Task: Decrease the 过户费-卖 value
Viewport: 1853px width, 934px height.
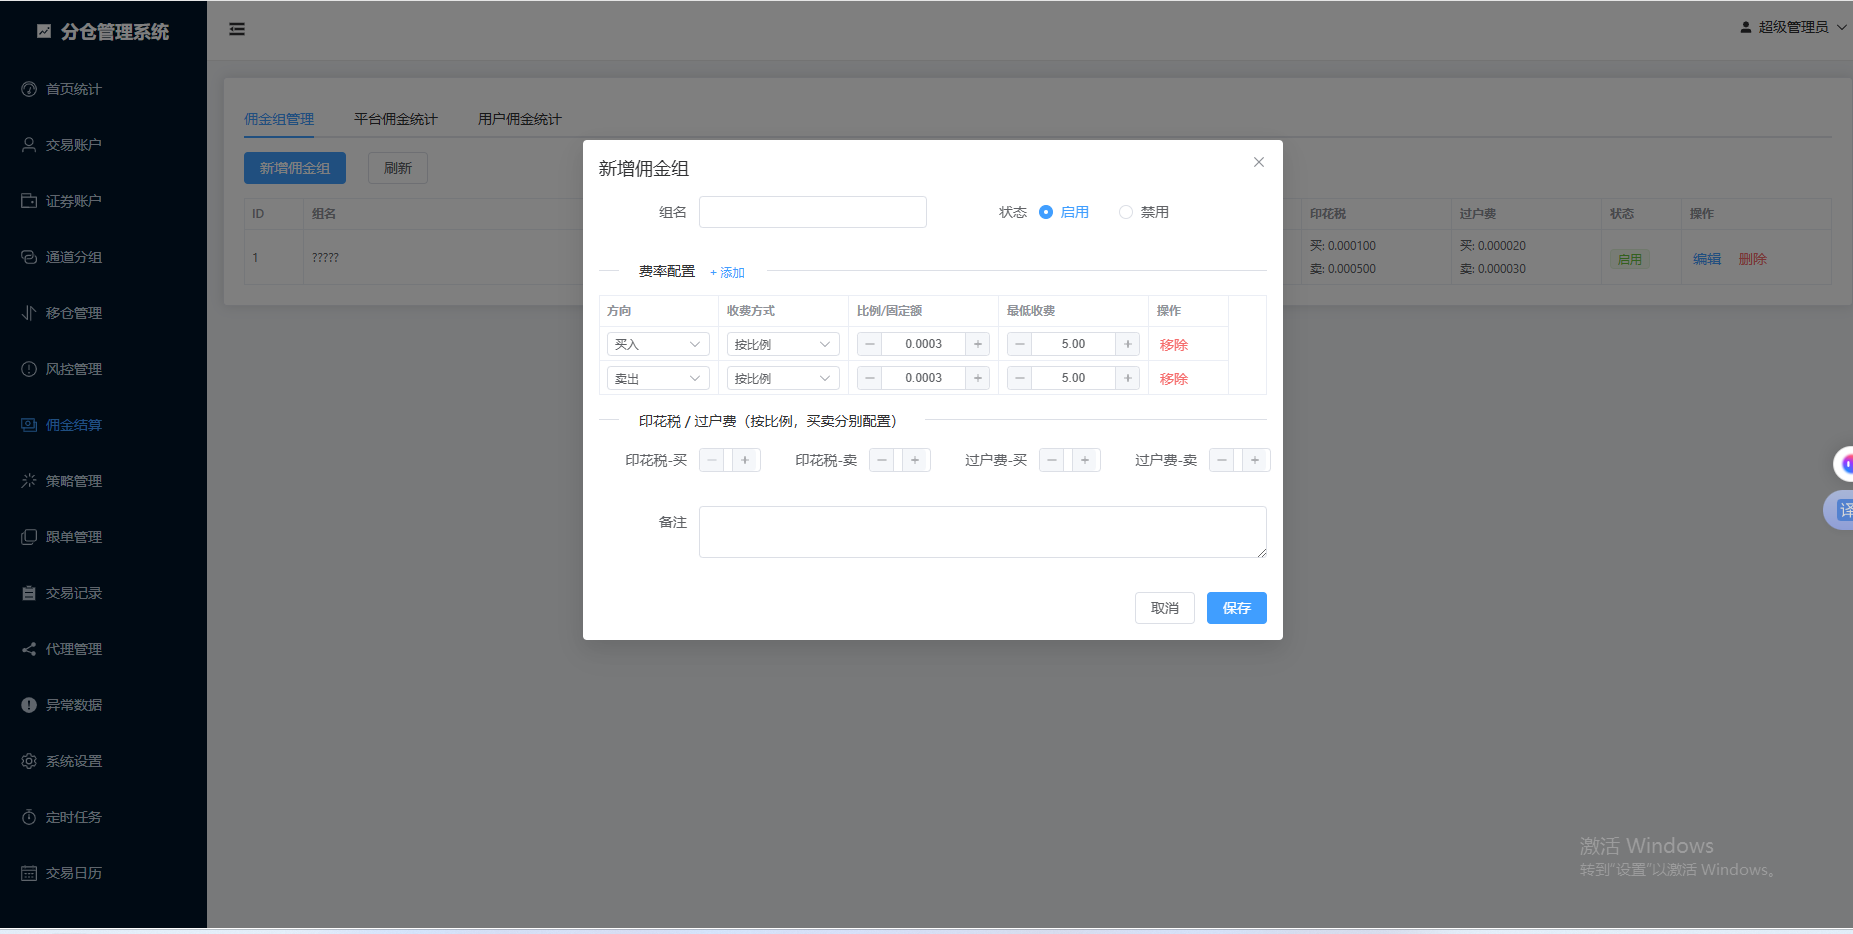Action: coord(1222,460)
